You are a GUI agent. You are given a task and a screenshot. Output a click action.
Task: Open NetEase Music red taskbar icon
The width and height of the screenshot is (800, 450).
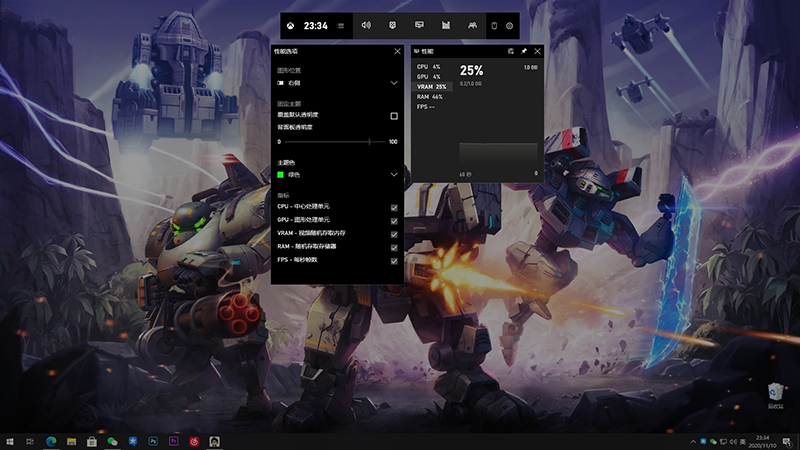coord(194,441)
